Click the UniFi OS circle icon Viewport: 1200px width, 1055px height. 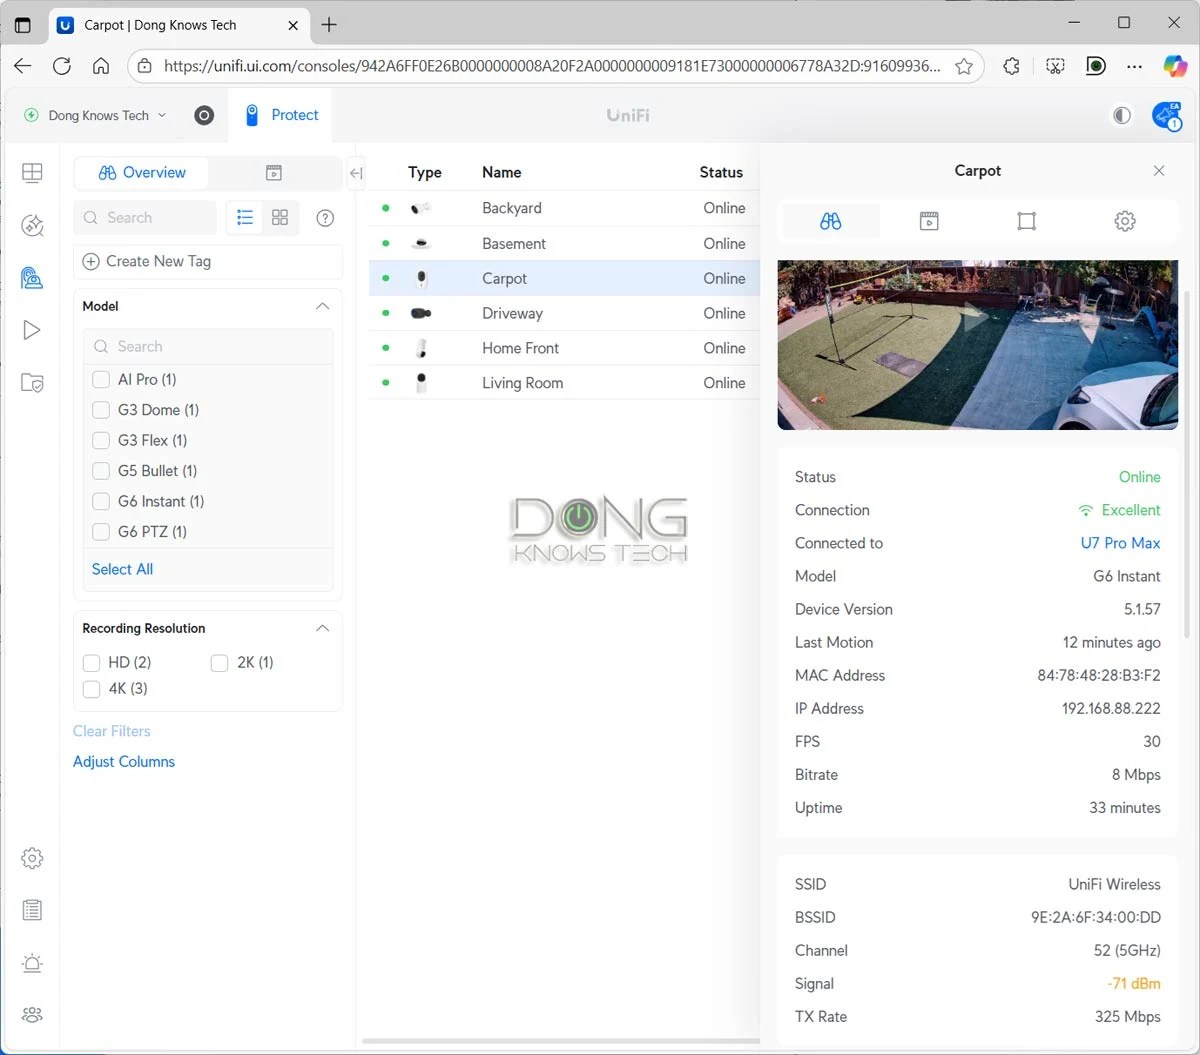204,115
